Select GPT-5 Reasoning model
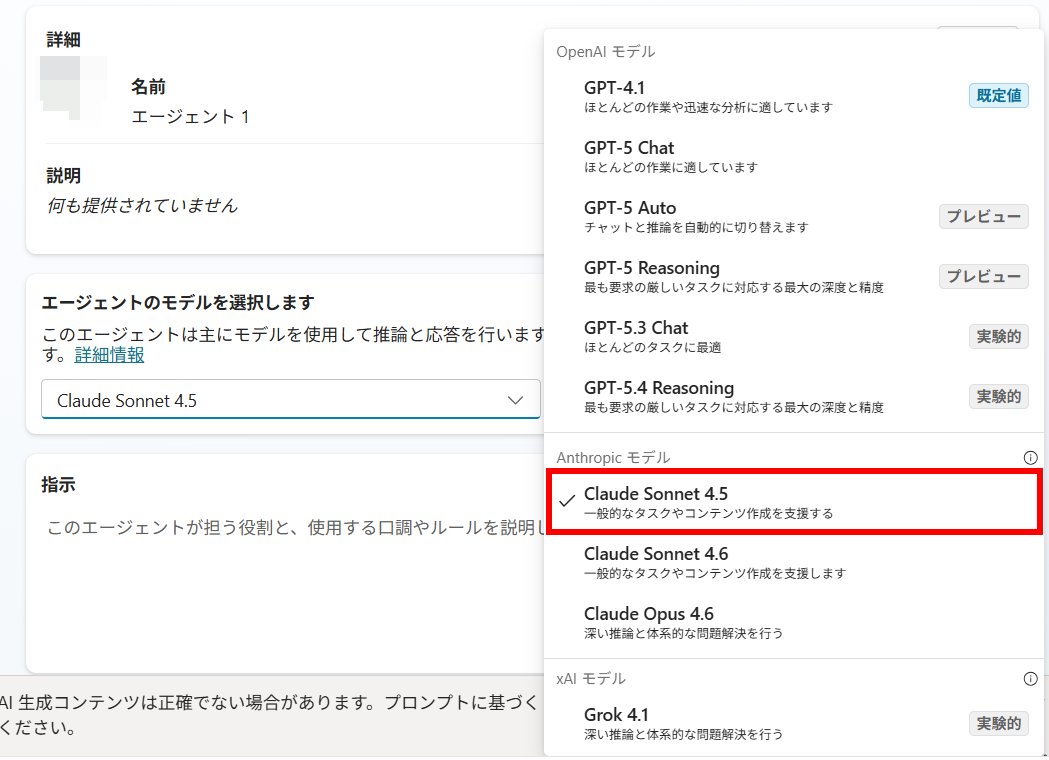The width and height of the screenshot is (1049, 760). click(793, 277)
